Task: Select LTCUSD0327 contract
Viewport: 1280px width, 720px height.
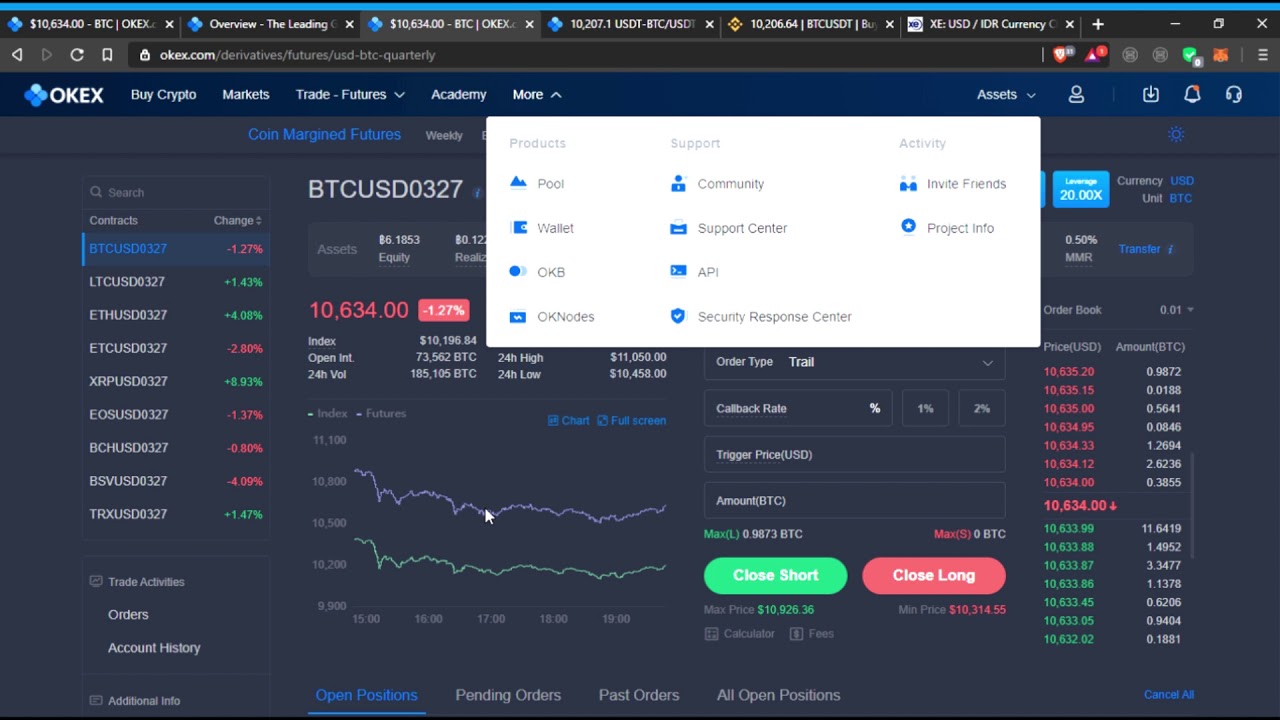Action: point(175,281)
